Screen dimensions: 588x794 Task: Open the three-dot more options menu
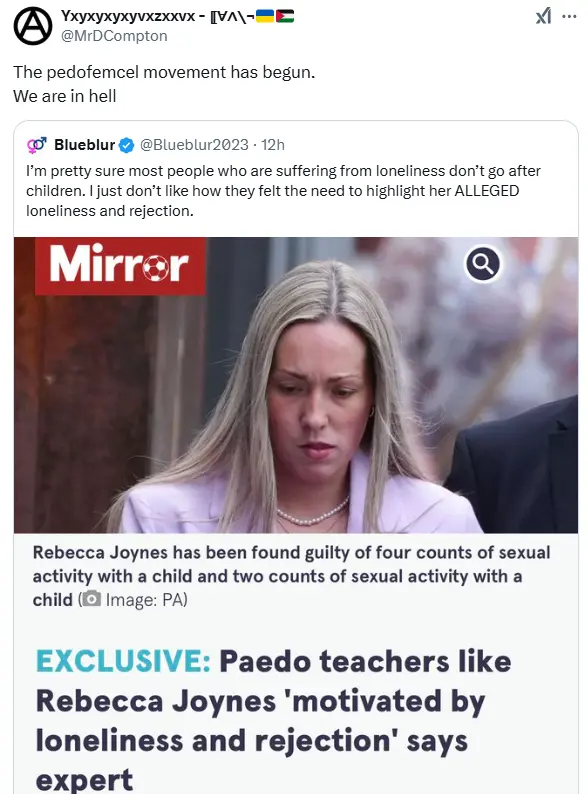569,17
